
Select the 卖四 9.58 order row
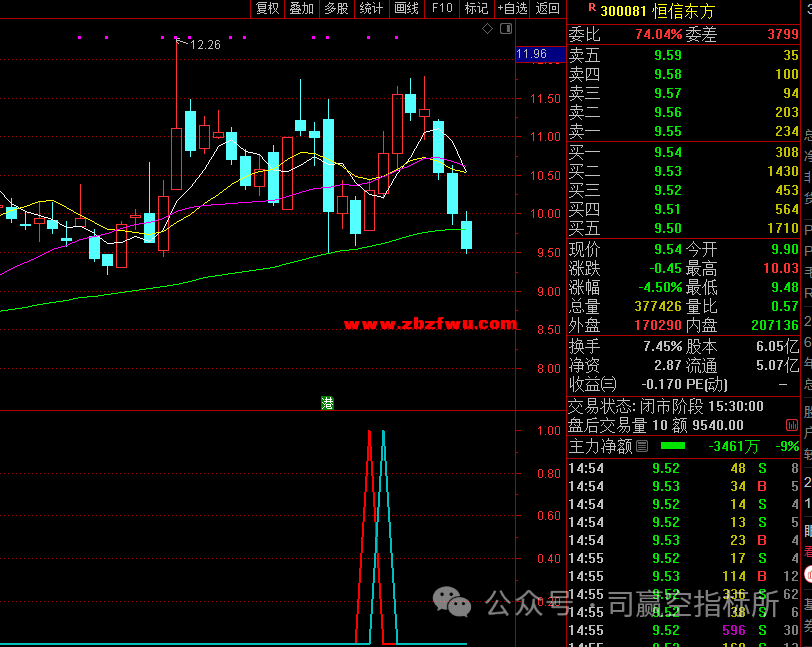[x=684, y=74]
